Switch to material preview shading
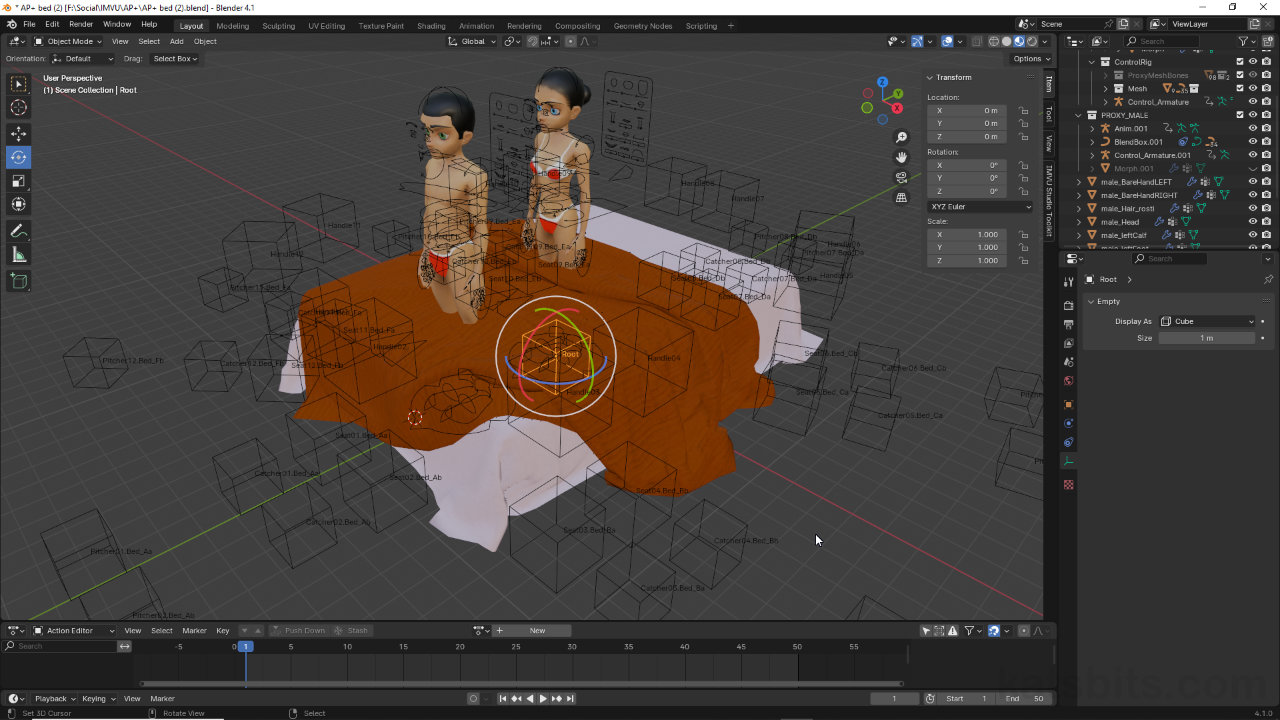The image size is (1280, 720). [x=1019, y=41]
